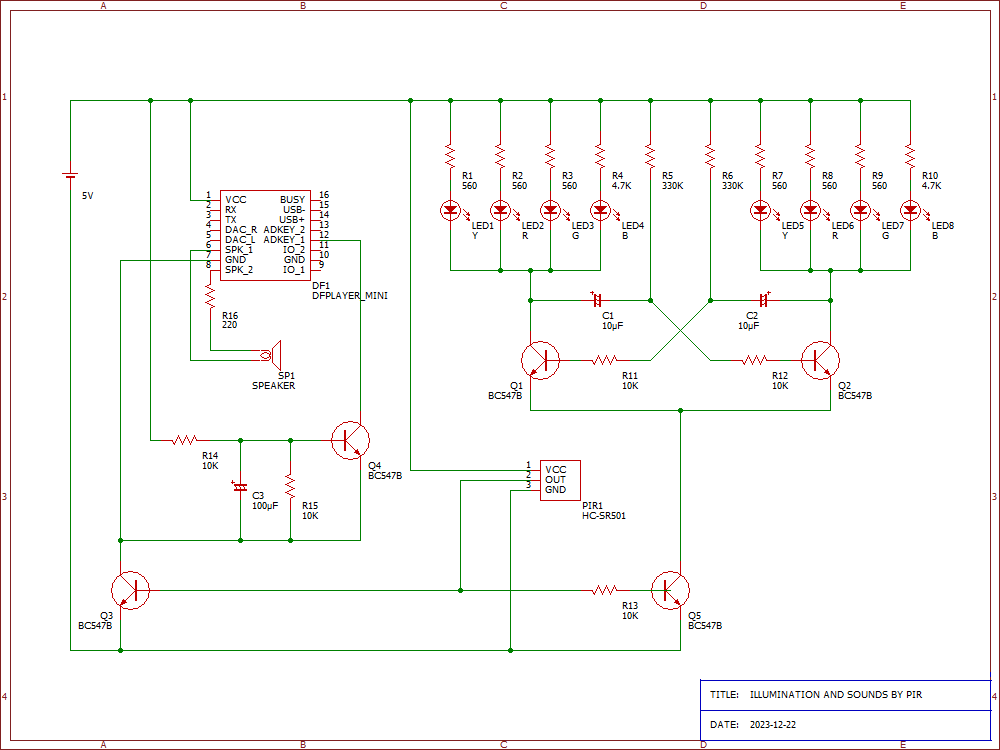
Task: Select transistor Q2 symbol
Action: 820,360
